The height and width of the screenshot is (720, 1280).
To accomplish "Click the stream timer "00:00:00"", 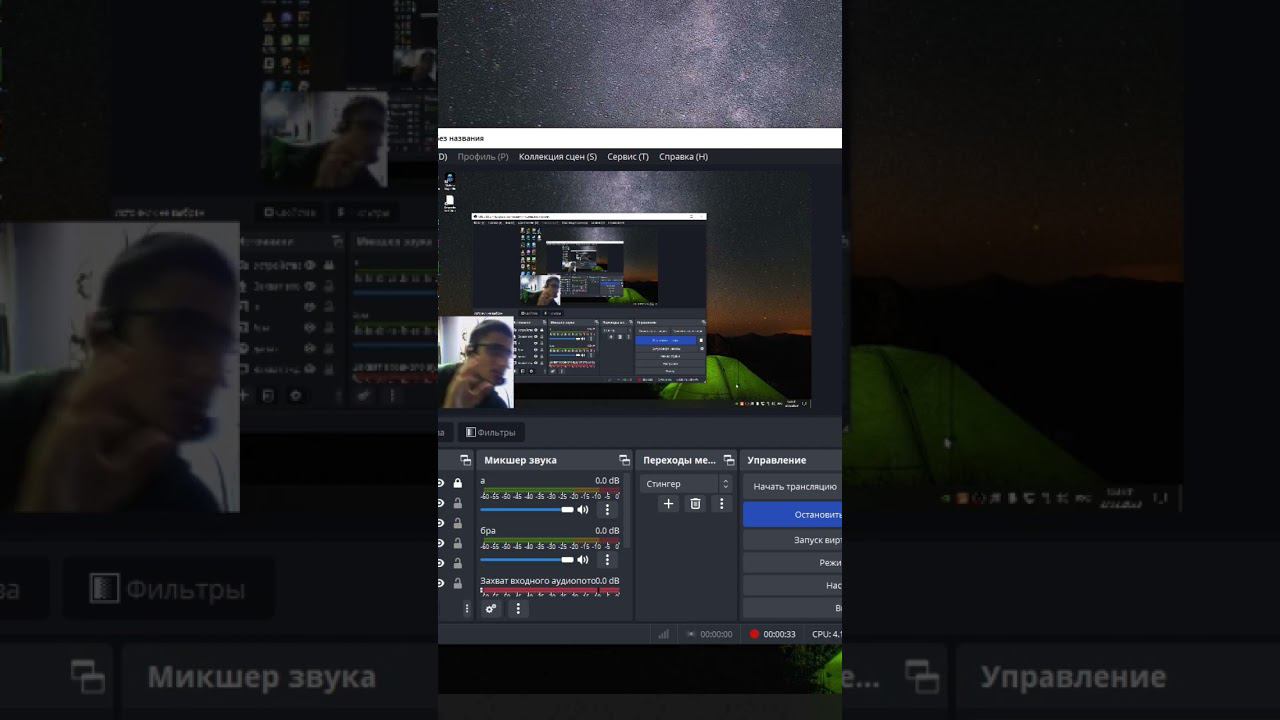I will tap(716, 634).
